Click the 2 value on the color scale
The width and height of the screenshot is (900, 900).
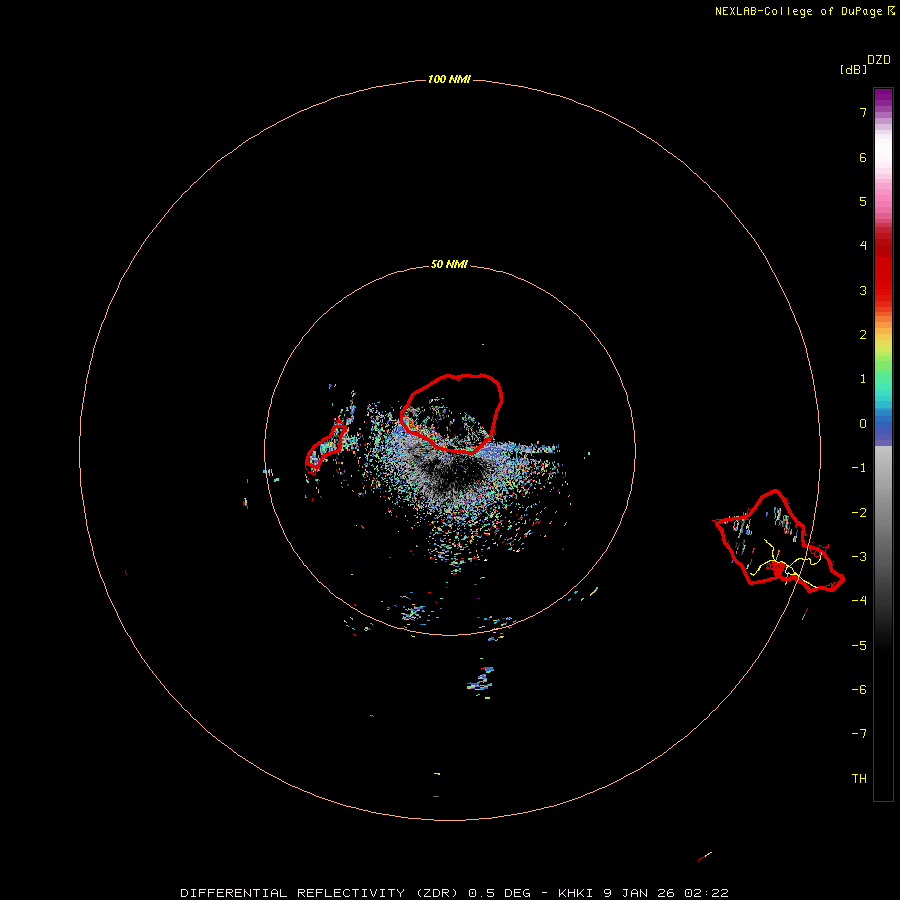point(863,335)
